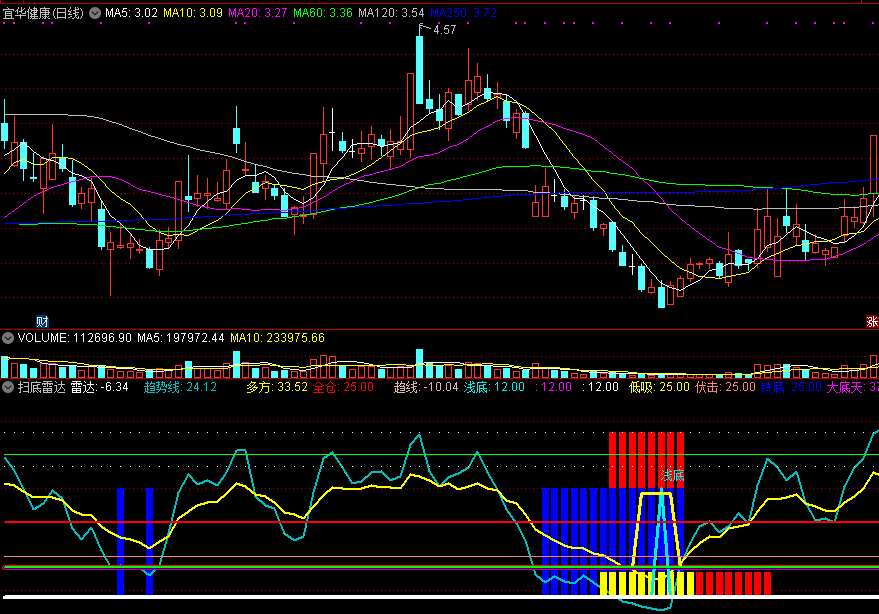The image size is (879, 614).
Task: Expand the dropdown beside 宜华健康(日线) title
Action: click(x=95, y=13)
